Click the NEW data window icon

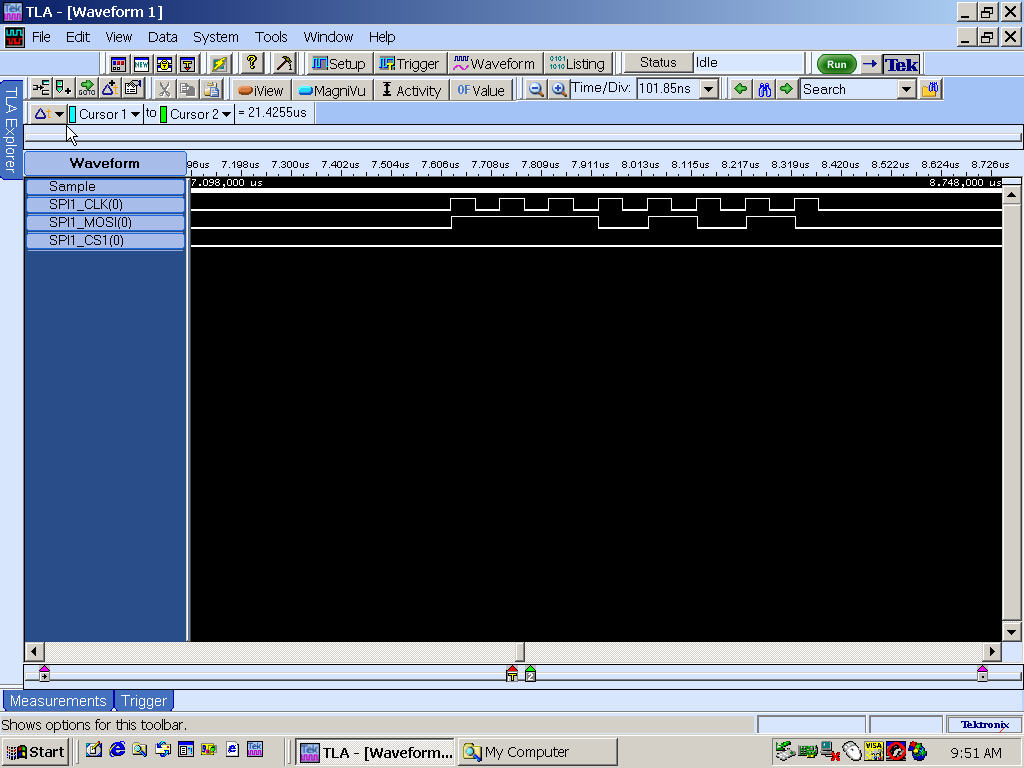point(141,64)
